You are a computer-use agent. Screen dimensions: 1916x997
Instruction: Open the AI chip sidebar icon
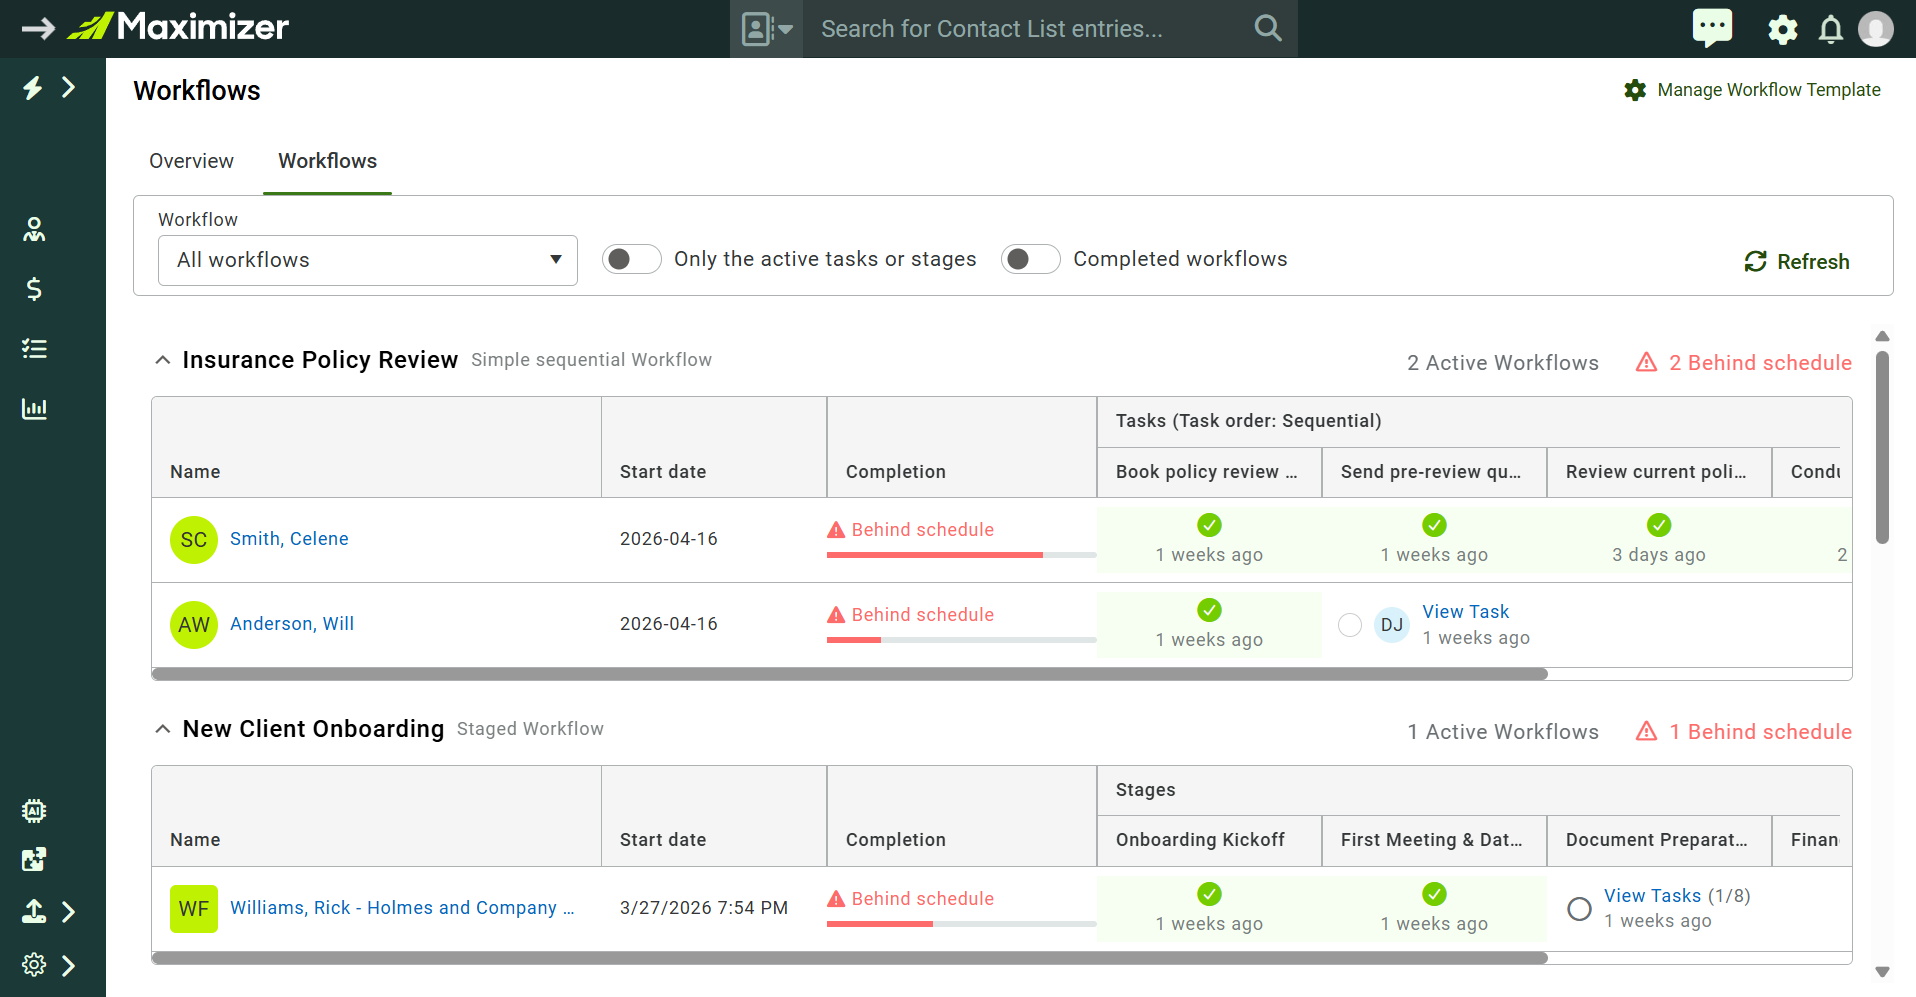tap(34, 811)
